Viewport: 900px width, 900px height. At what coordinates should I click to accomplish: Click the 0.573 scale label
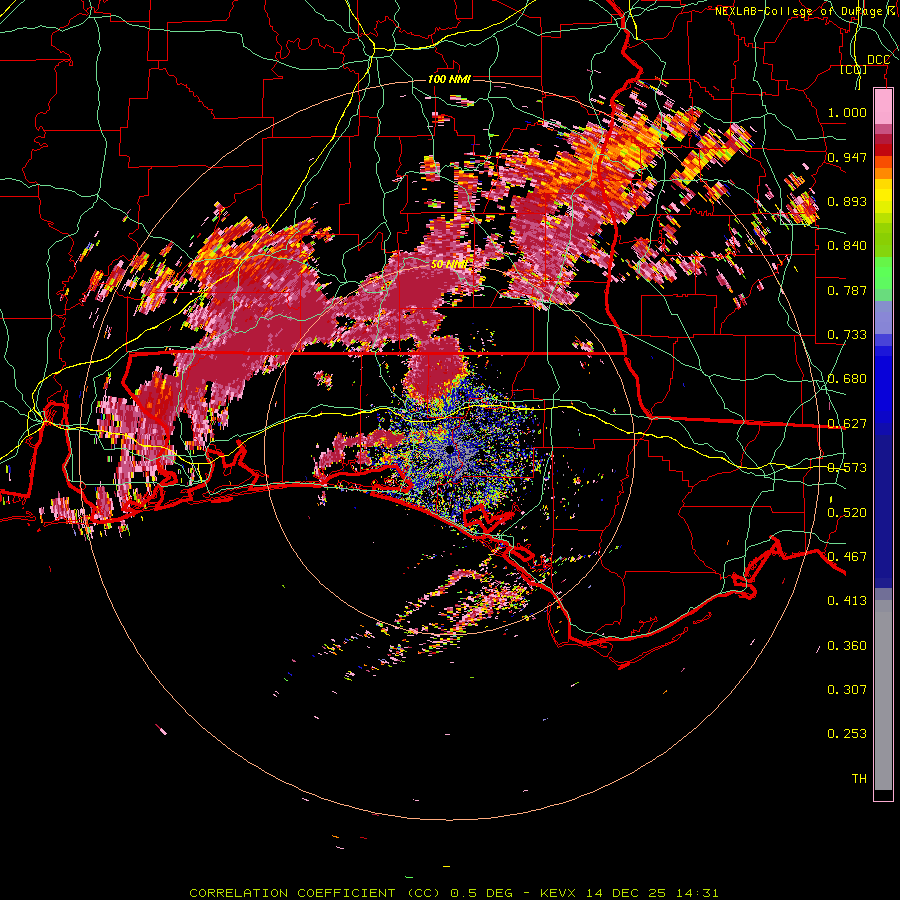click(x=847, y=468)
